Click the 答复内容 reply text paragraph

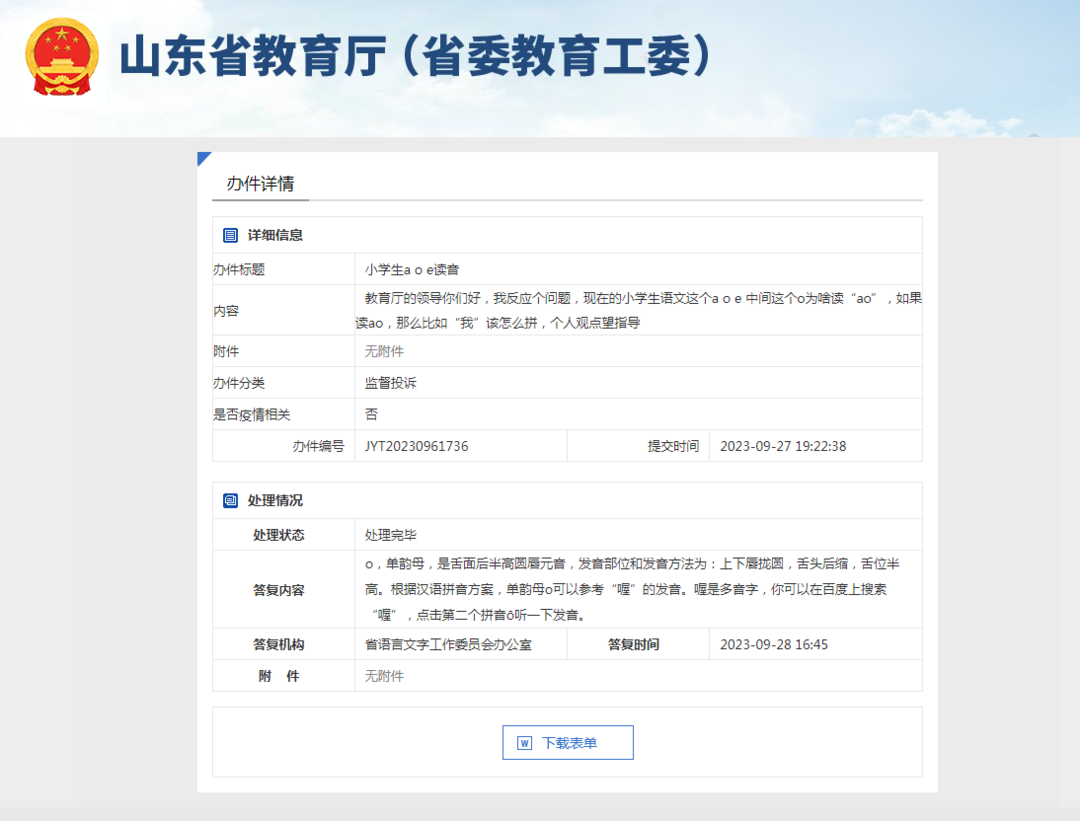(x=630, y=589)
